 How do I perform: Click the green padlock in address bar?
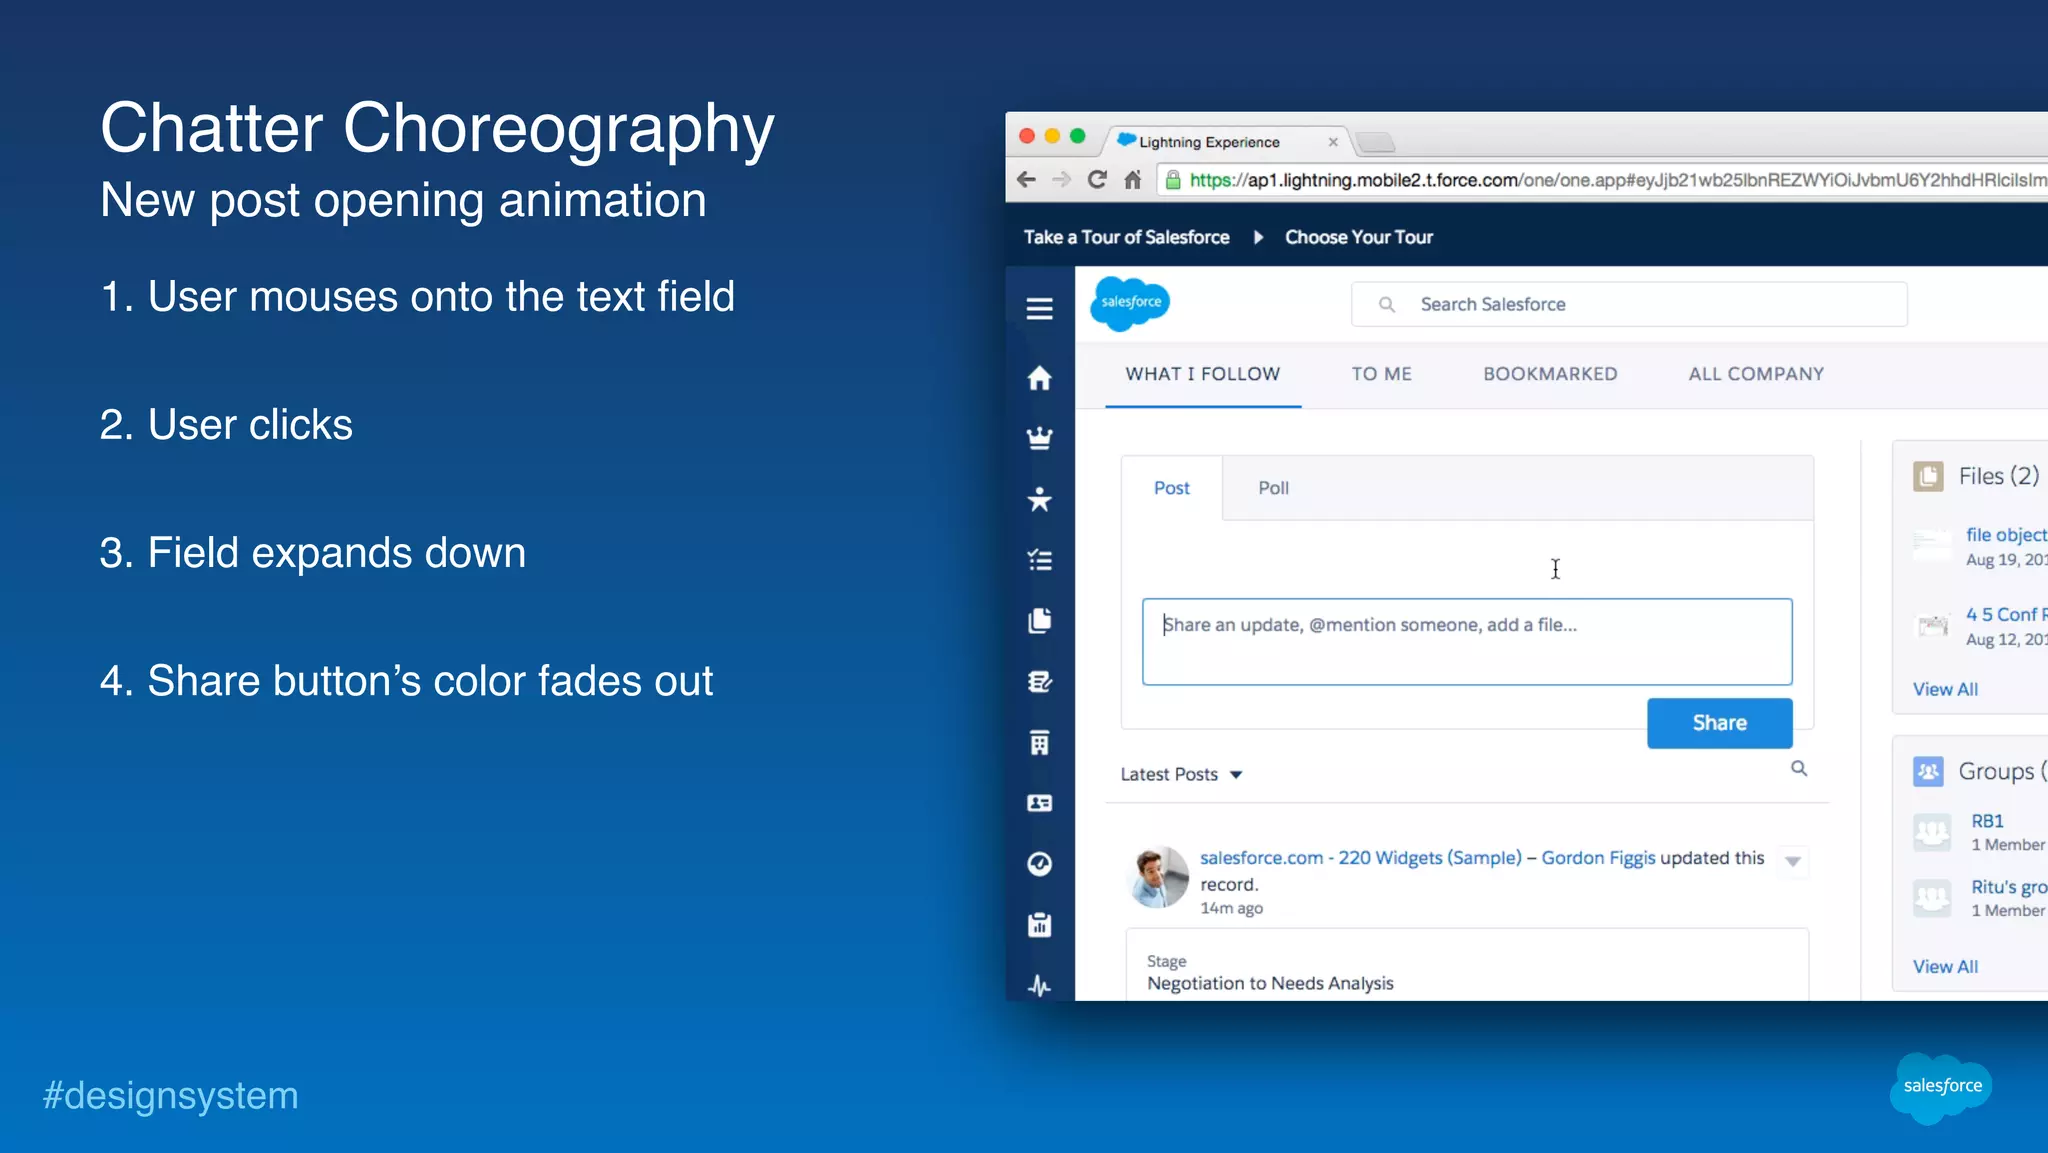coord(1173,179)
